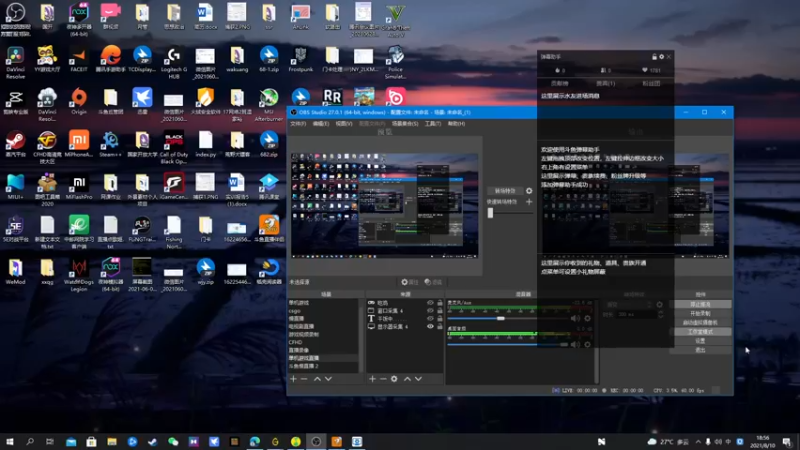This screenshot has height=450, width=800.
Task: Select CFHD scene in Scenes list
Action: [295, 342]
